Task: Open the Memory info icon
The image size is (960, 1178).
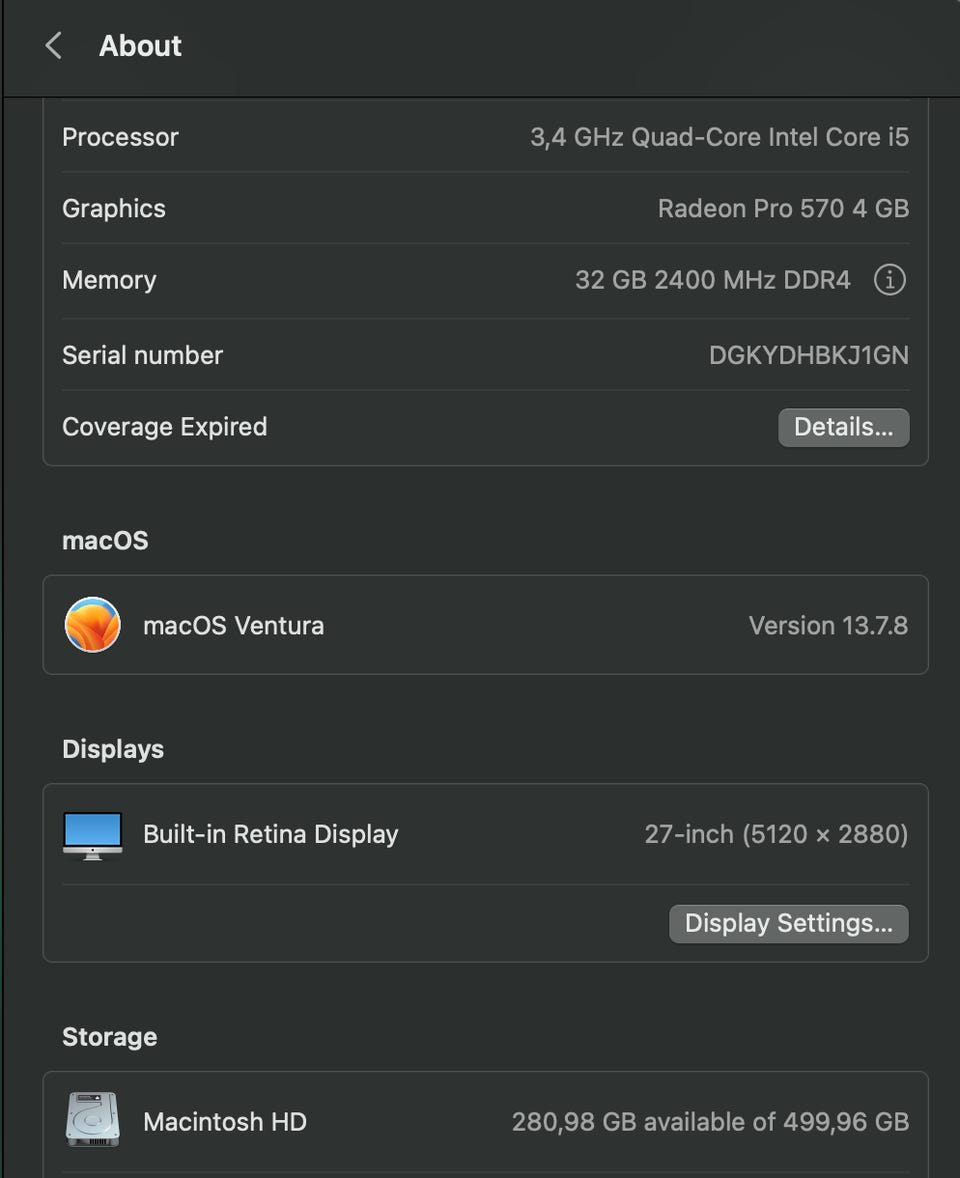Action: (889, 280)
